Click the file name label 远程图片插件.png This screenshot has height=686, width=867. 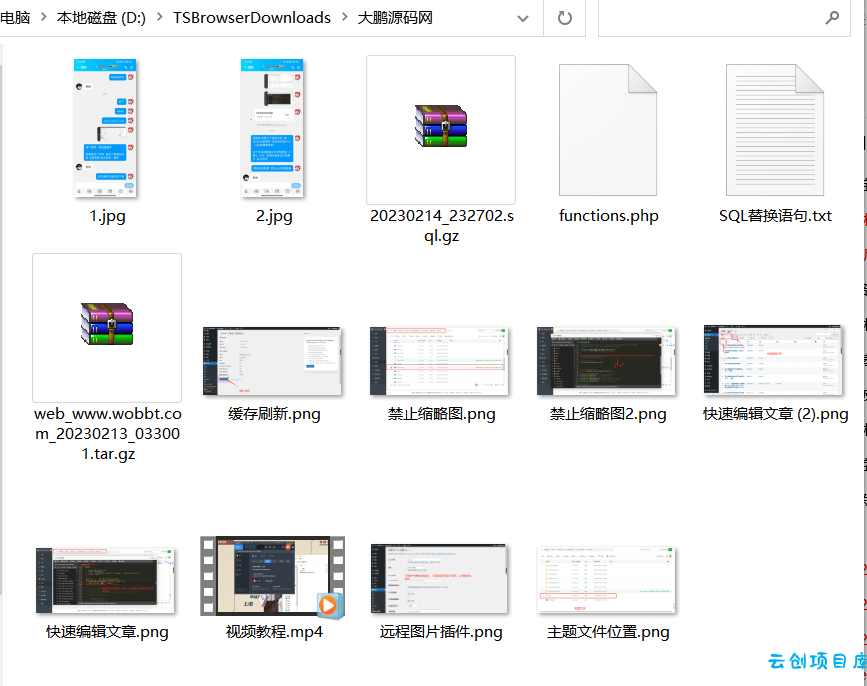click(x=441, y=632)
